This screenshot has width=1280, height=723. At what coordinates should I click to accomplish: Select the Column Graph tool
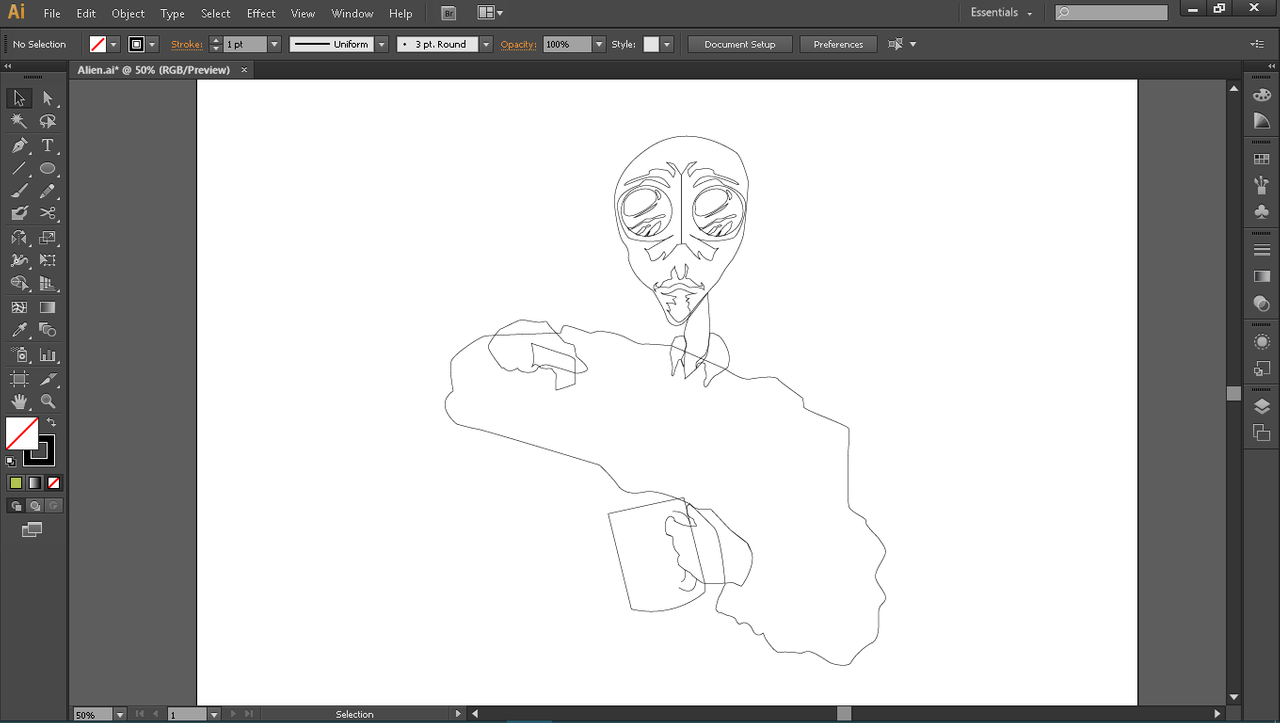(x=48, y=355)
